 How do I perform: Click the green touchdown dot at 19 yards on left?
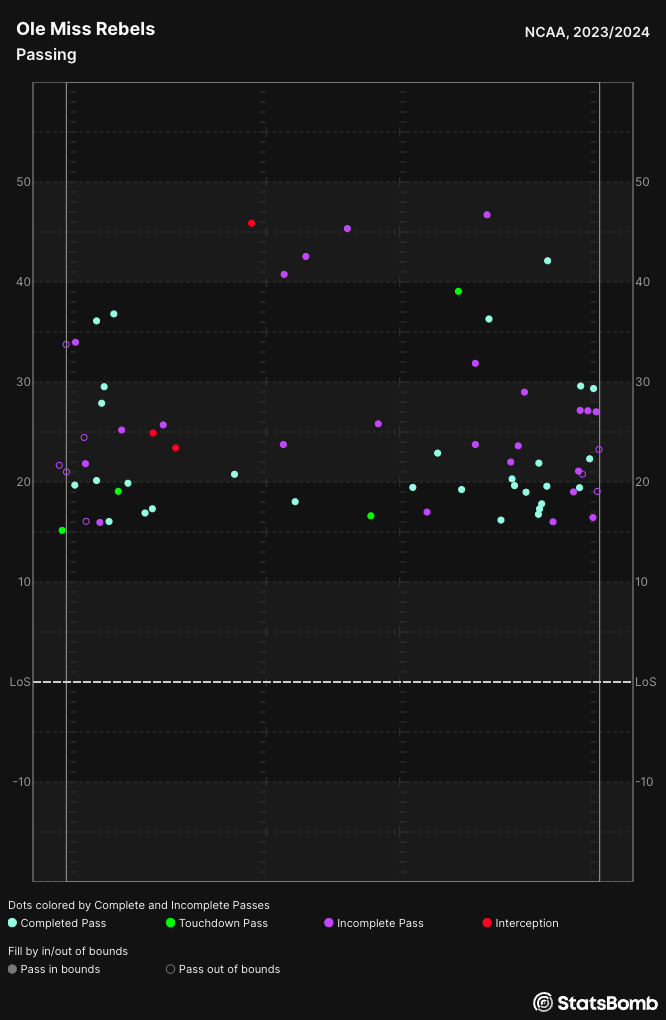coord(118,492)
